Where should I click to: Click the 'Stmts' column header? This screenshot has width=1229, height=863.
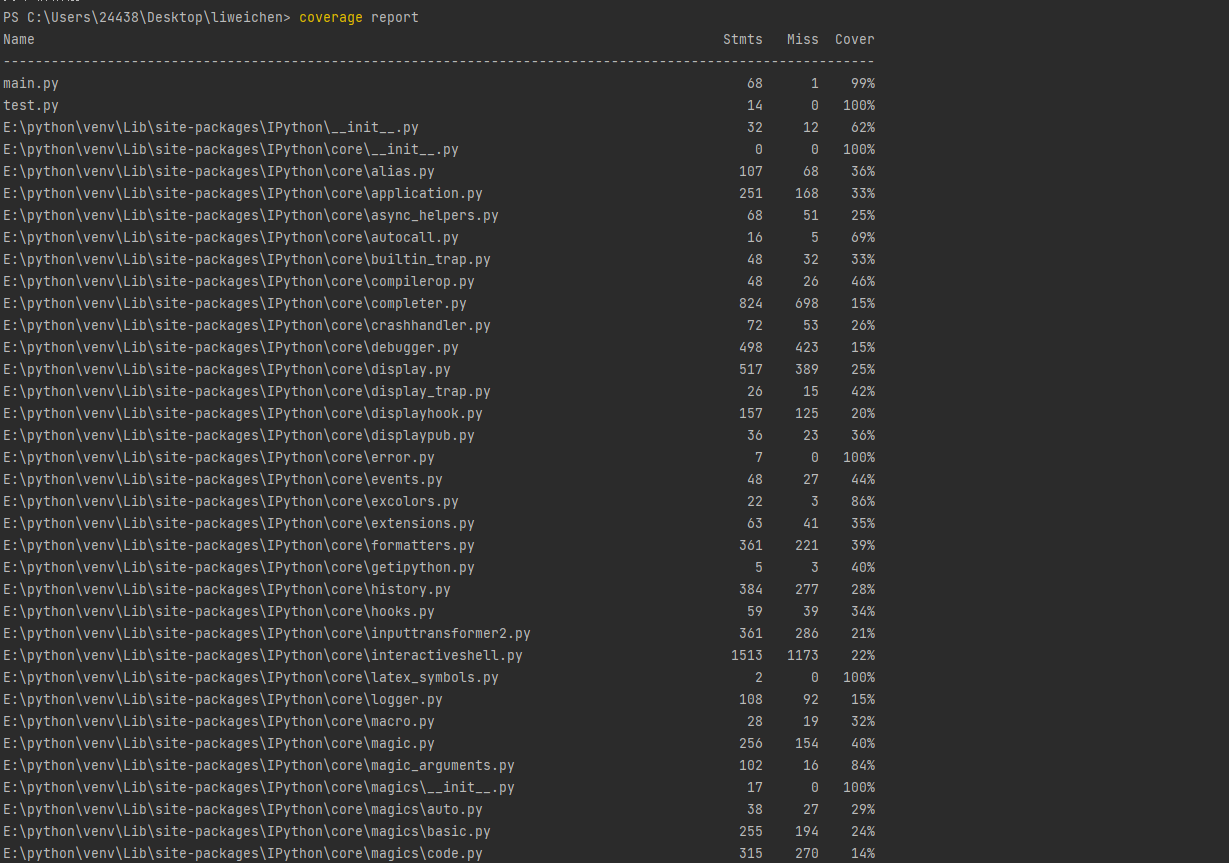(x=743, y=40)
